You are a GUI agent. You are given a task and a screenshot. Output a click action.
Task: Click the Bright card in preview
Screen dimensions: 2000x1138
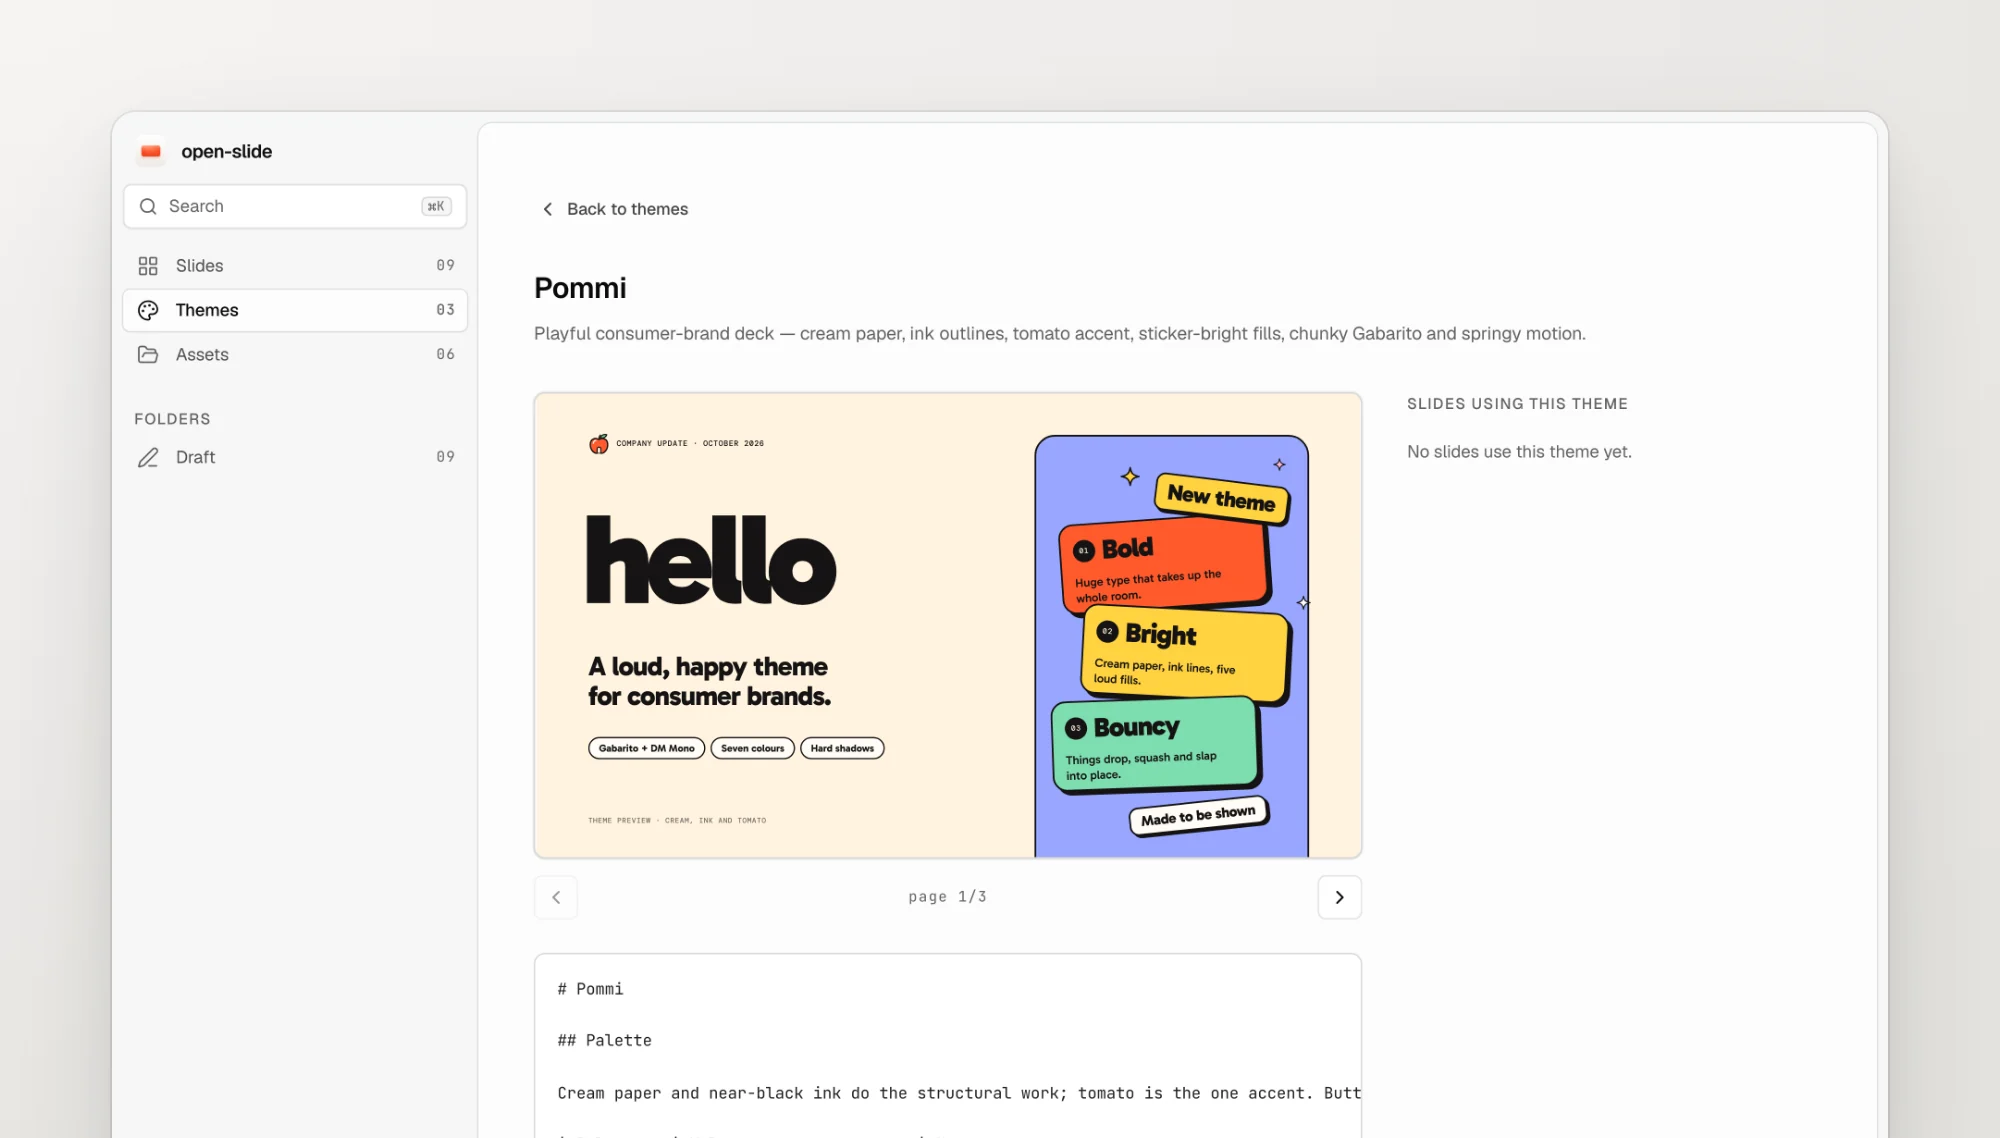1186,655
